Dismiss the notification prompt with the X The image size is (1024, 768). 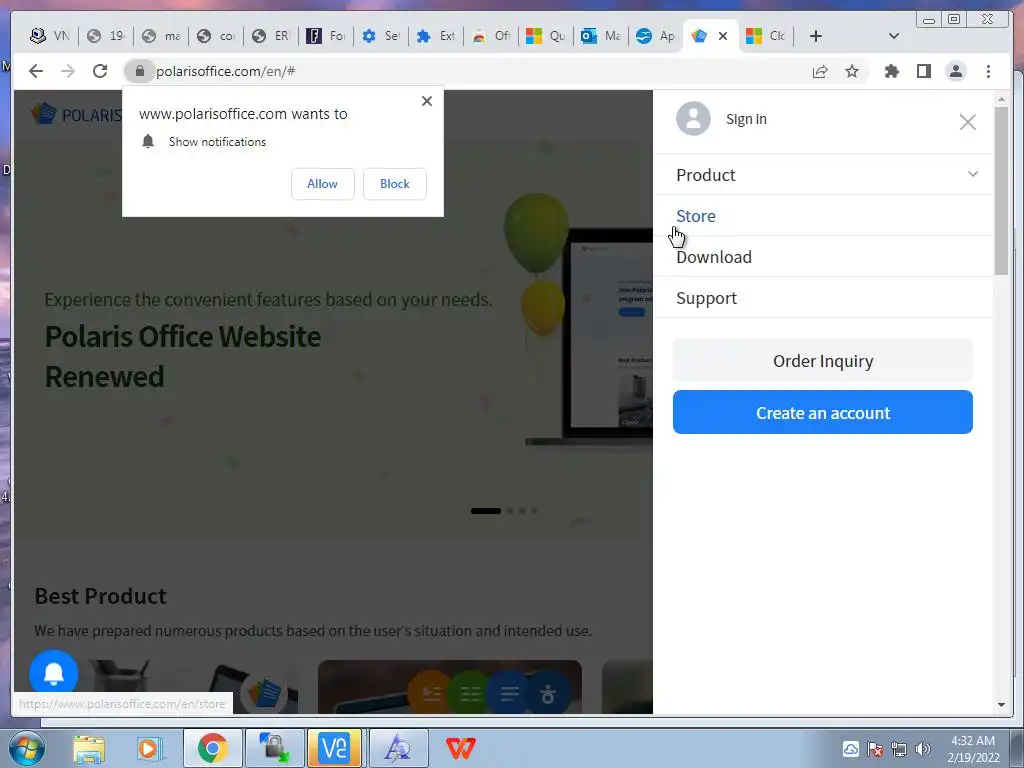426,101
